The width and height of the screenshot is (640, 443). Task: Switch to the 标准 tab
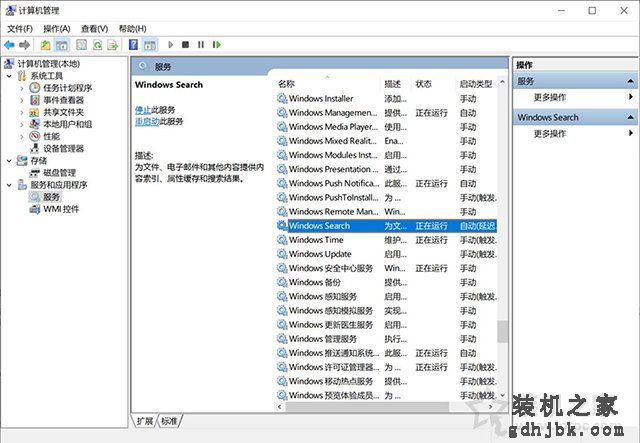[x=169, y=421]
